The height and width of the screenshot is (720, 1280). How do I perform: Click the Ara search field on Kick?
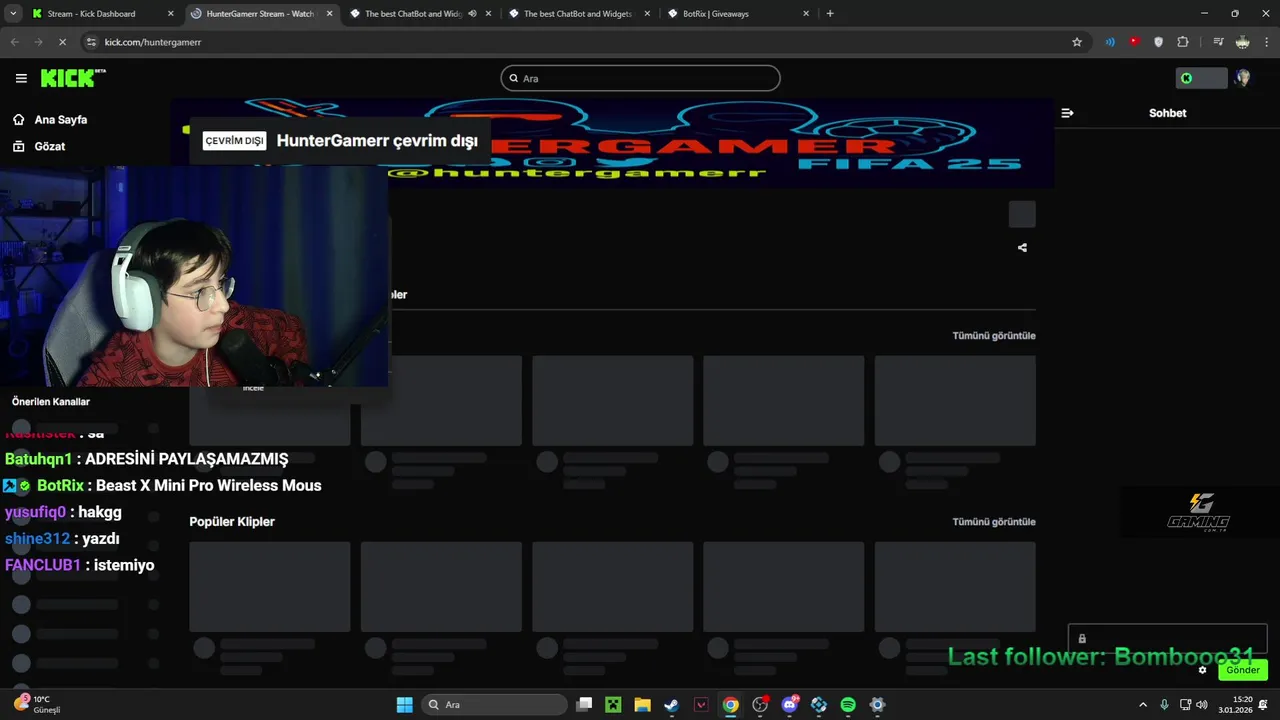[x=640, y=78]
